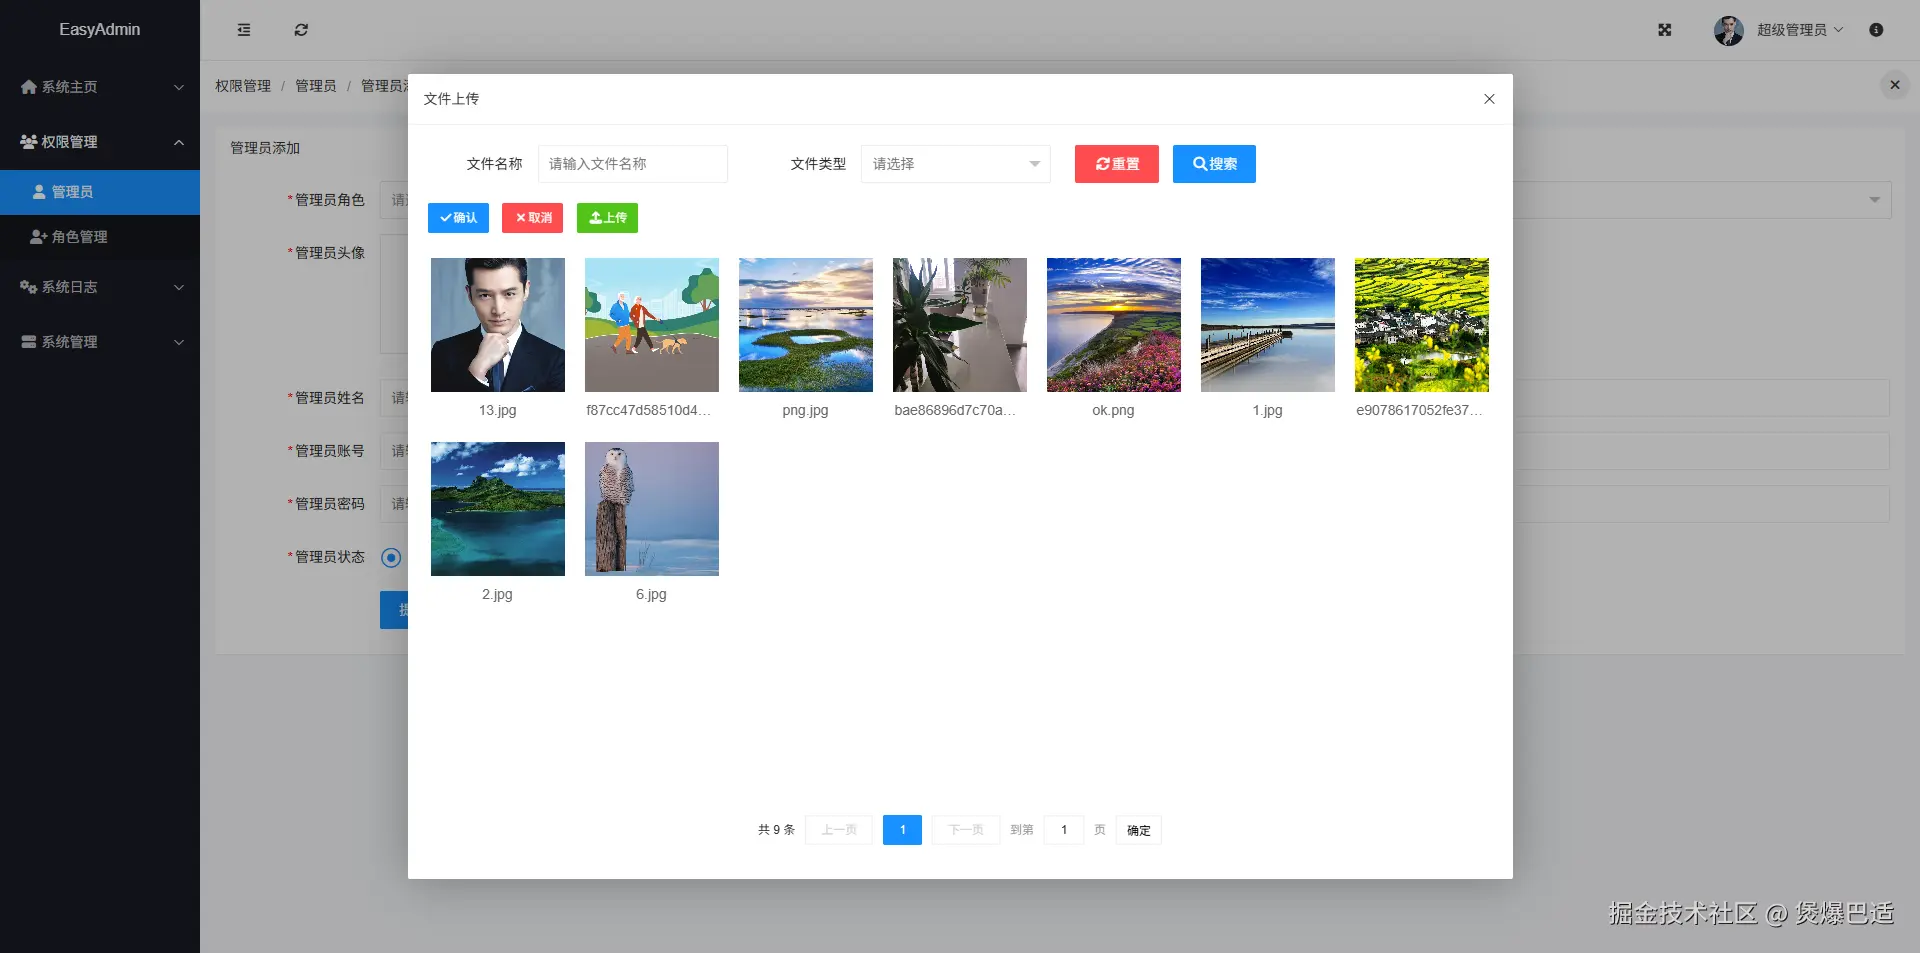Open the 系统管理 sidebar menu
The width and height of the screenshot is (1920, 953).
pos(100,342)
